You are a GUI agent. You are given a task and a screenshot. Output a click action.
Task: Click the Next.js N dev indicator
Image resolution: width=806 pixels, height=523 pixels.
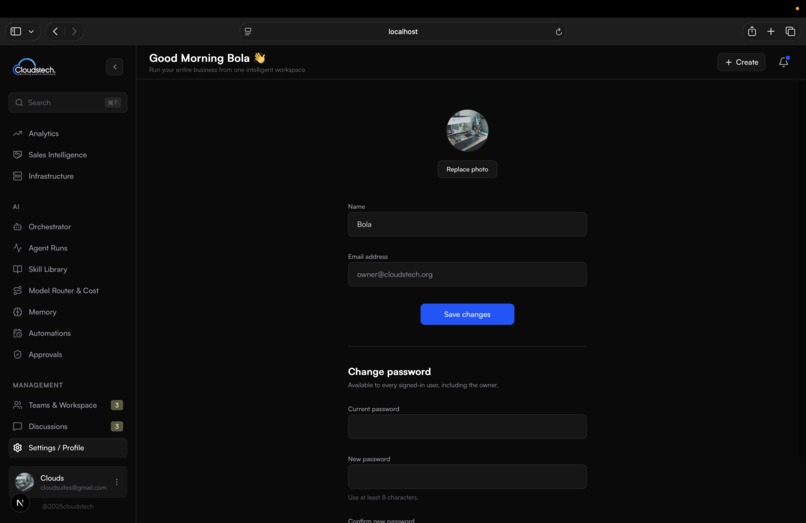click(20, 503)
